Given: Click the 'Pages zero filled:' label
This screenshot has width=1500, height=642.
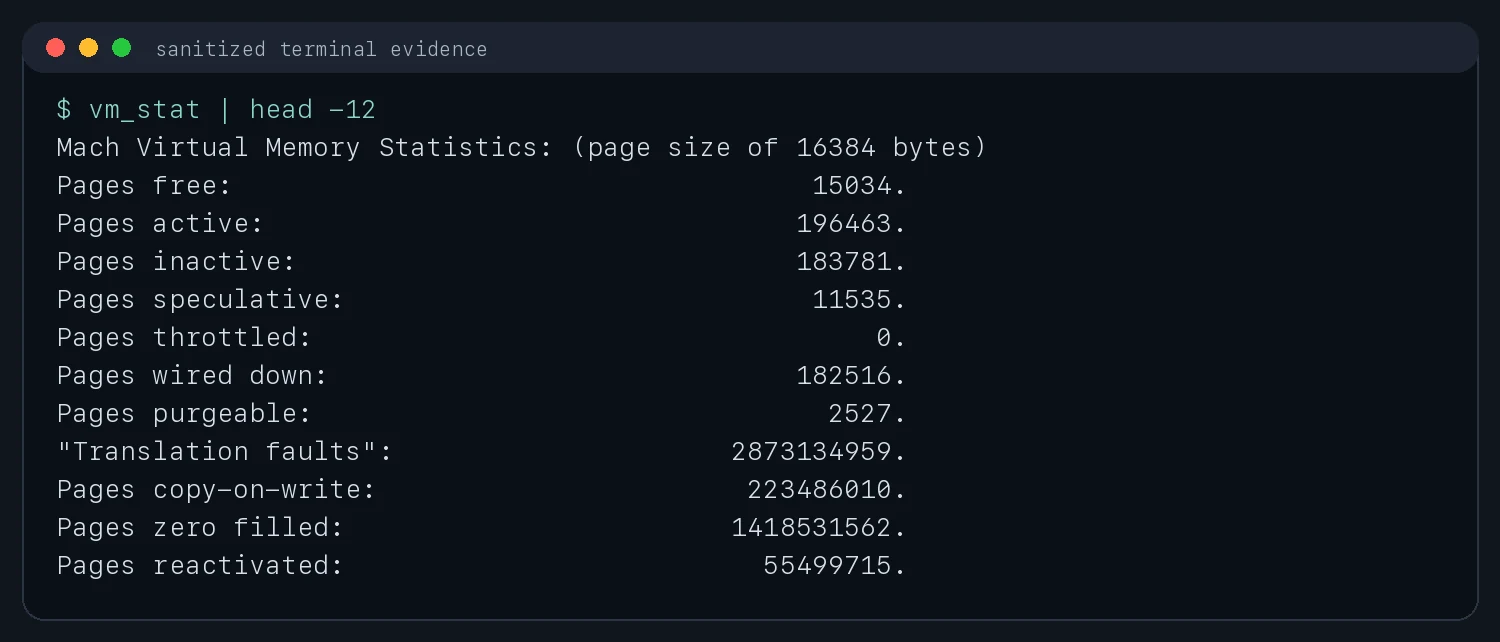Looking at the screenshot, I should 200,528.
